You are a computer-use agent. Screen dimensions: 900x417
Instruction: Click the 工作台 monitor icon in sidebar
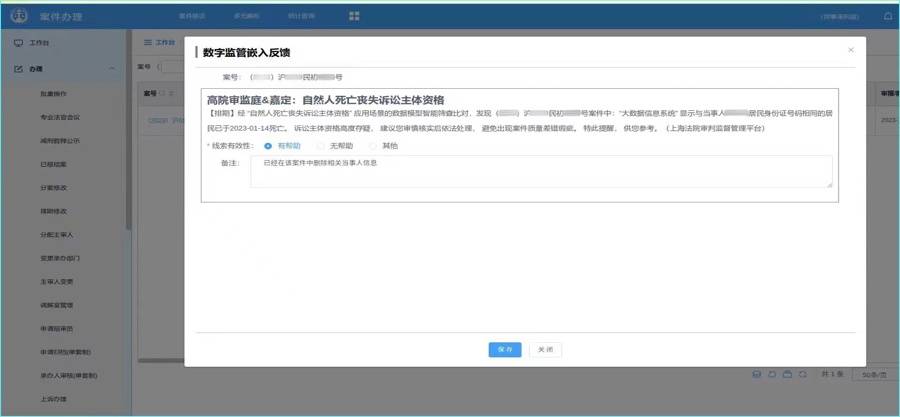18,44
